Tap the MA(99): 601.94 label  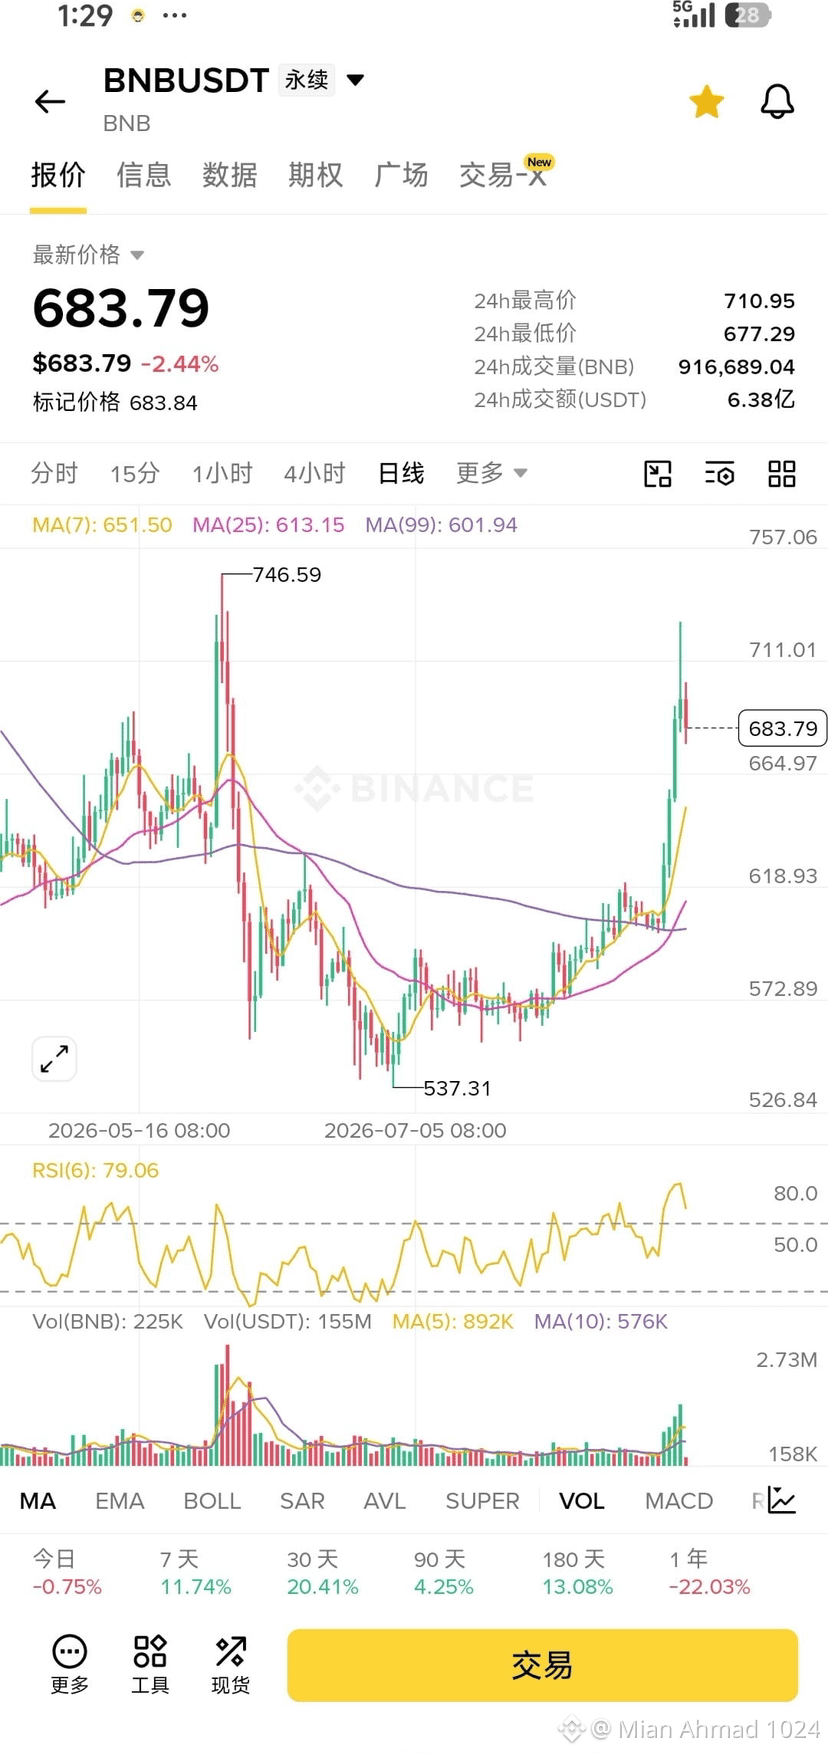pos(441,525)
